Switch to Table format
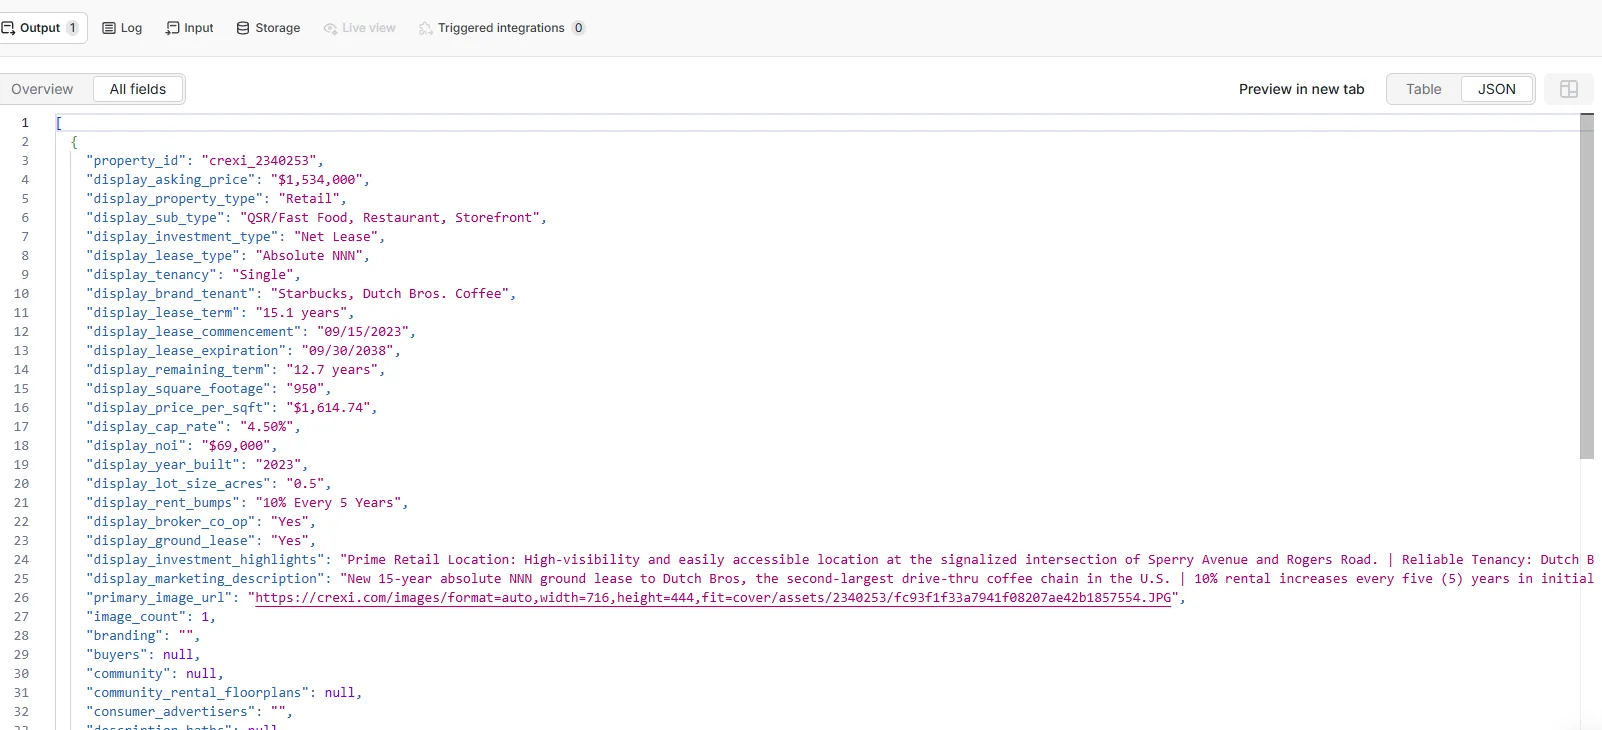The width and height of the screenshot is (1602, 730). [x=1423, y=89]
